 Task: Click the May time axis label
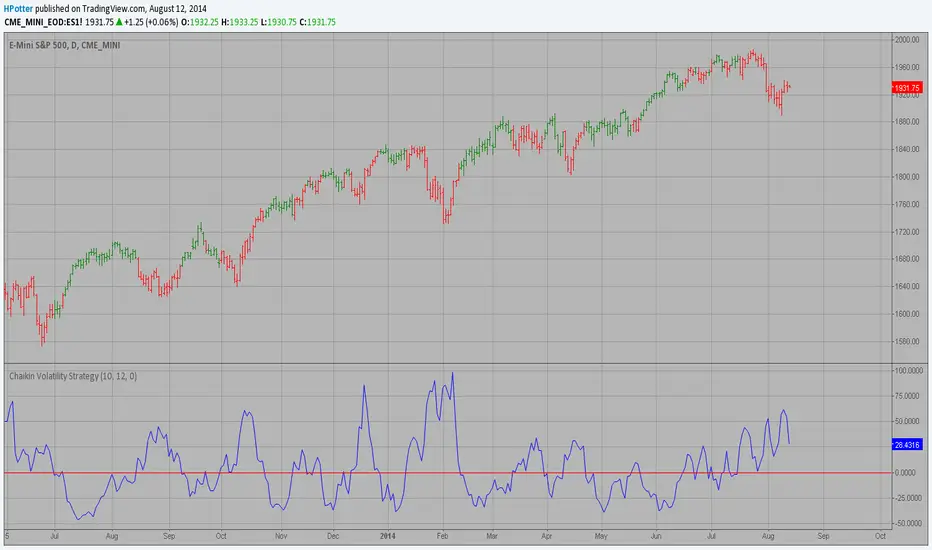click(601, 536)
